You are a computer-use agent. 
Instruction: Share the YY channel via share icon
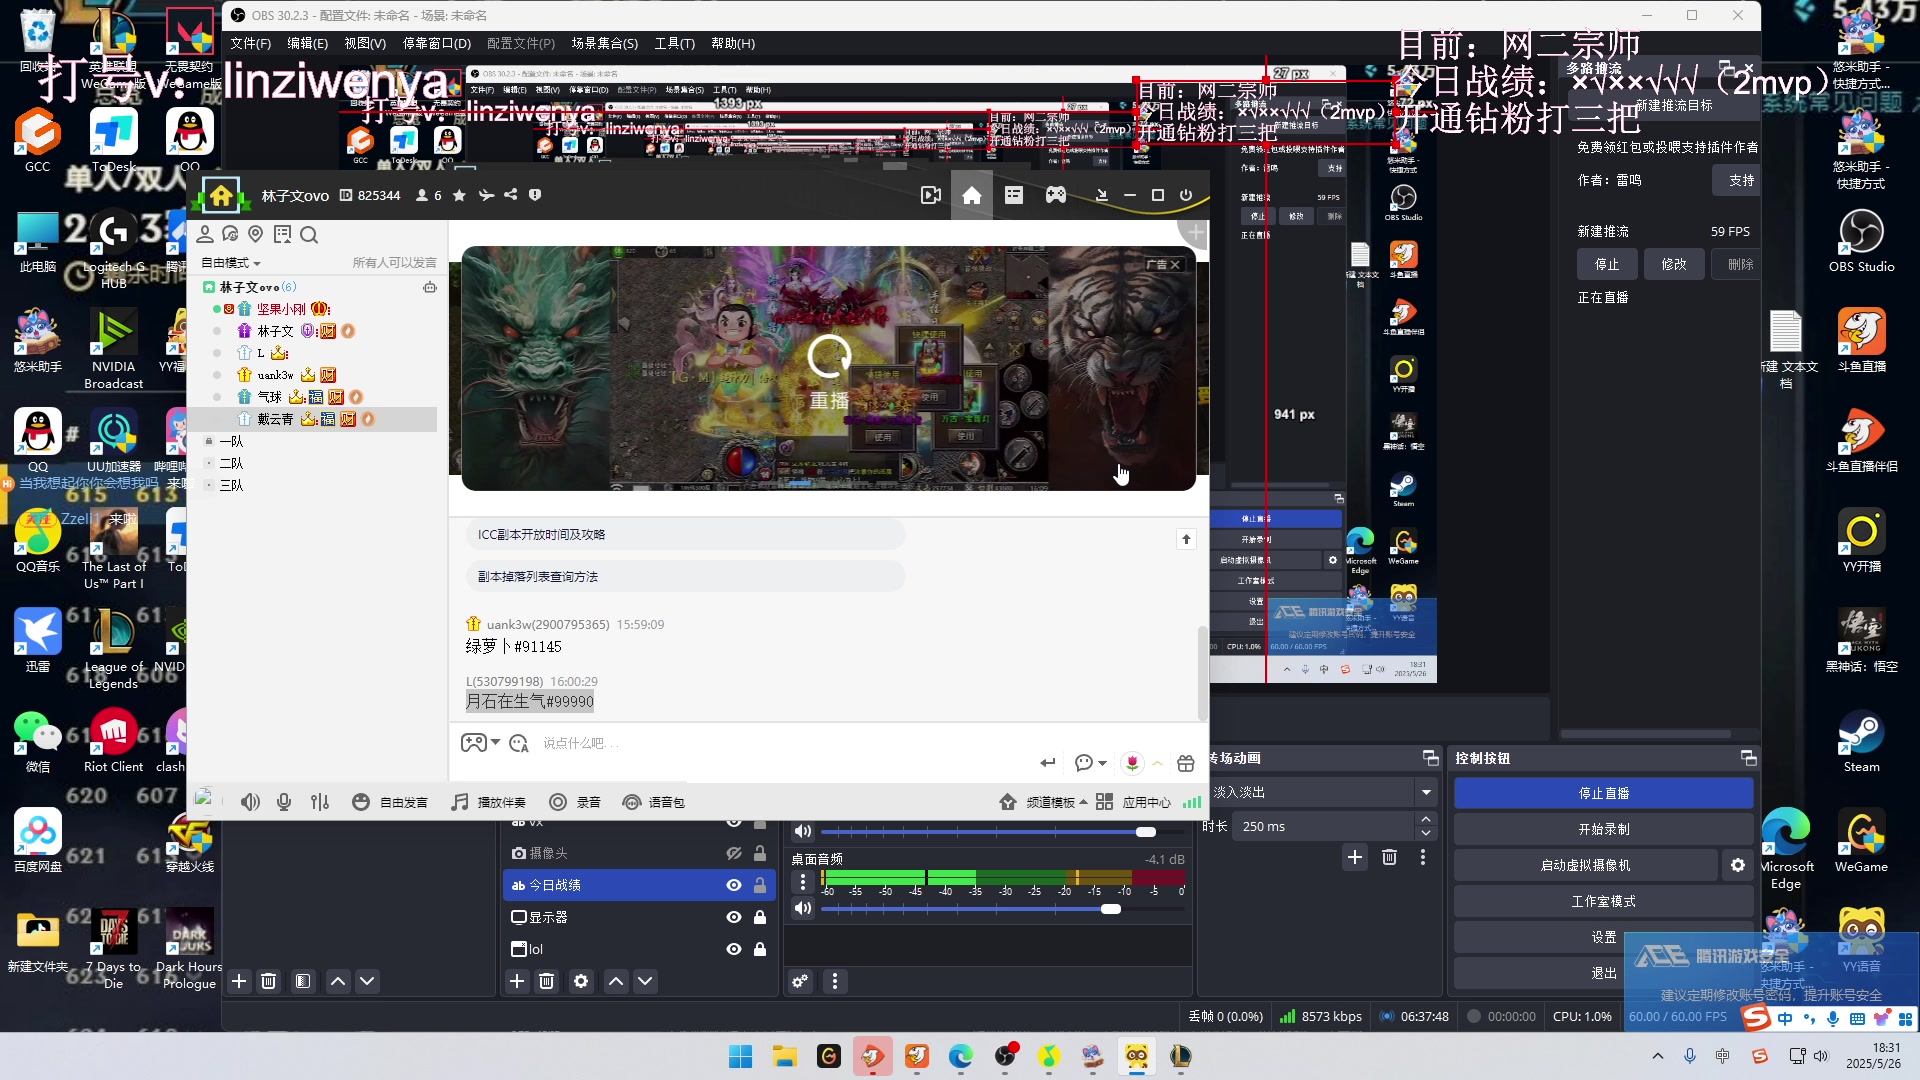pyautogui.click(x=511, y=195)
